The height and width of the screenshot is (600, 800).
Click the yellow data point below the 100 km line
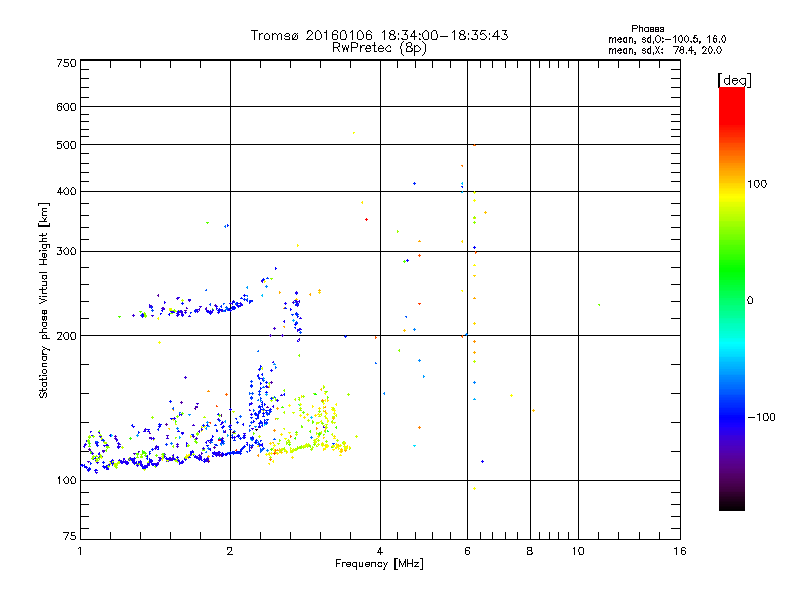(474, 488)
